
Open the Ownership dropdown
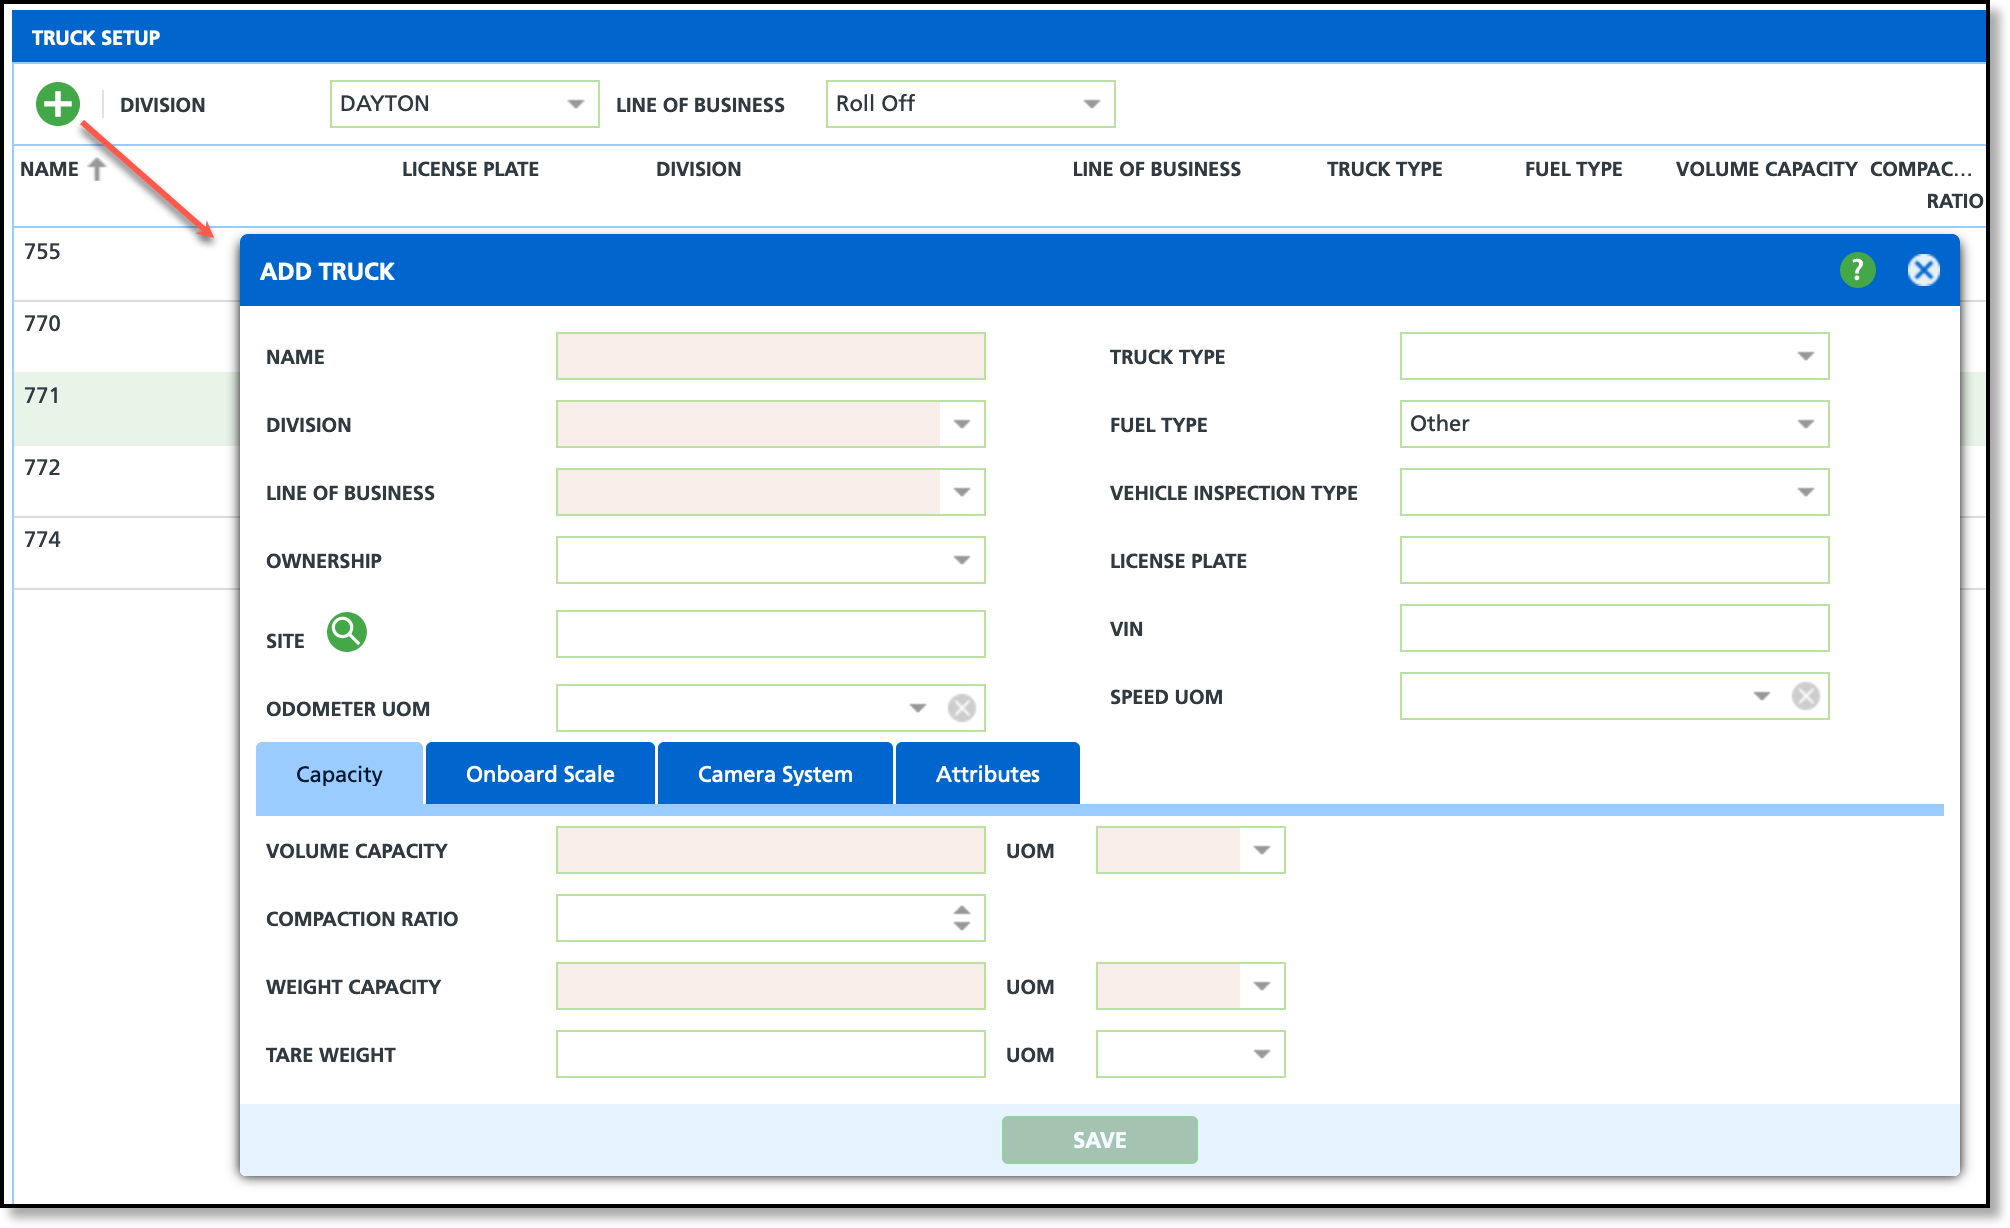pyautogui.click(x=961, y=560)
